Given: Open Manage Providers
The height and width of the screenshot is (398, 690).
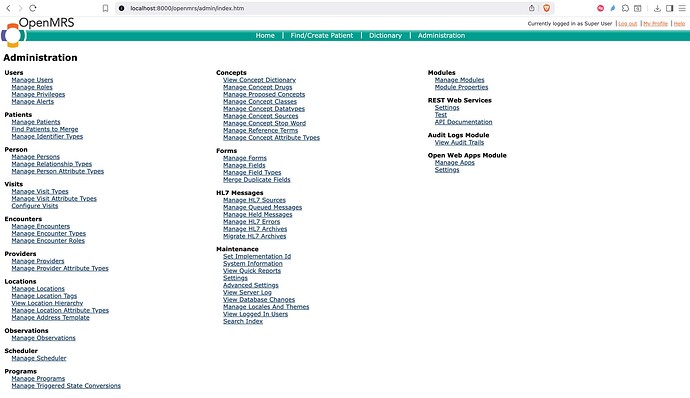Looking at the screenshot, I should tap(38, 261).
